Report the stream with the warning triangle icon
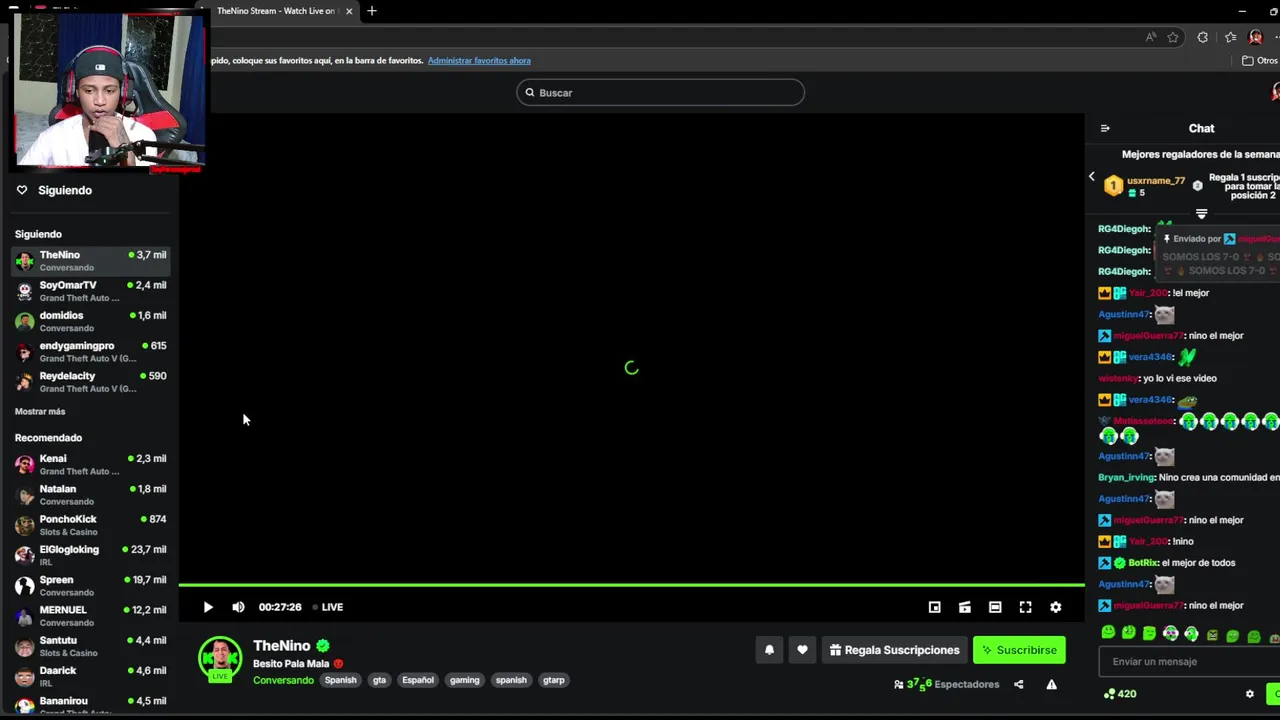Screen dimensions: 1280x720 1051,685
